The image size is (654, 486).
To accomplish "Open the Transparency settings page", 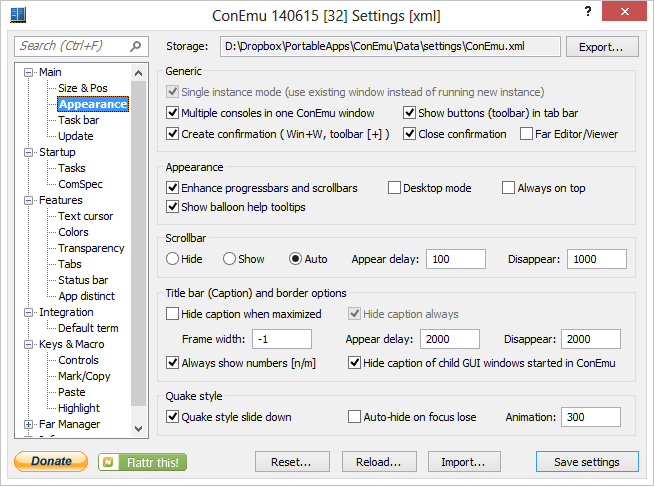I will [x=91, y=248].
